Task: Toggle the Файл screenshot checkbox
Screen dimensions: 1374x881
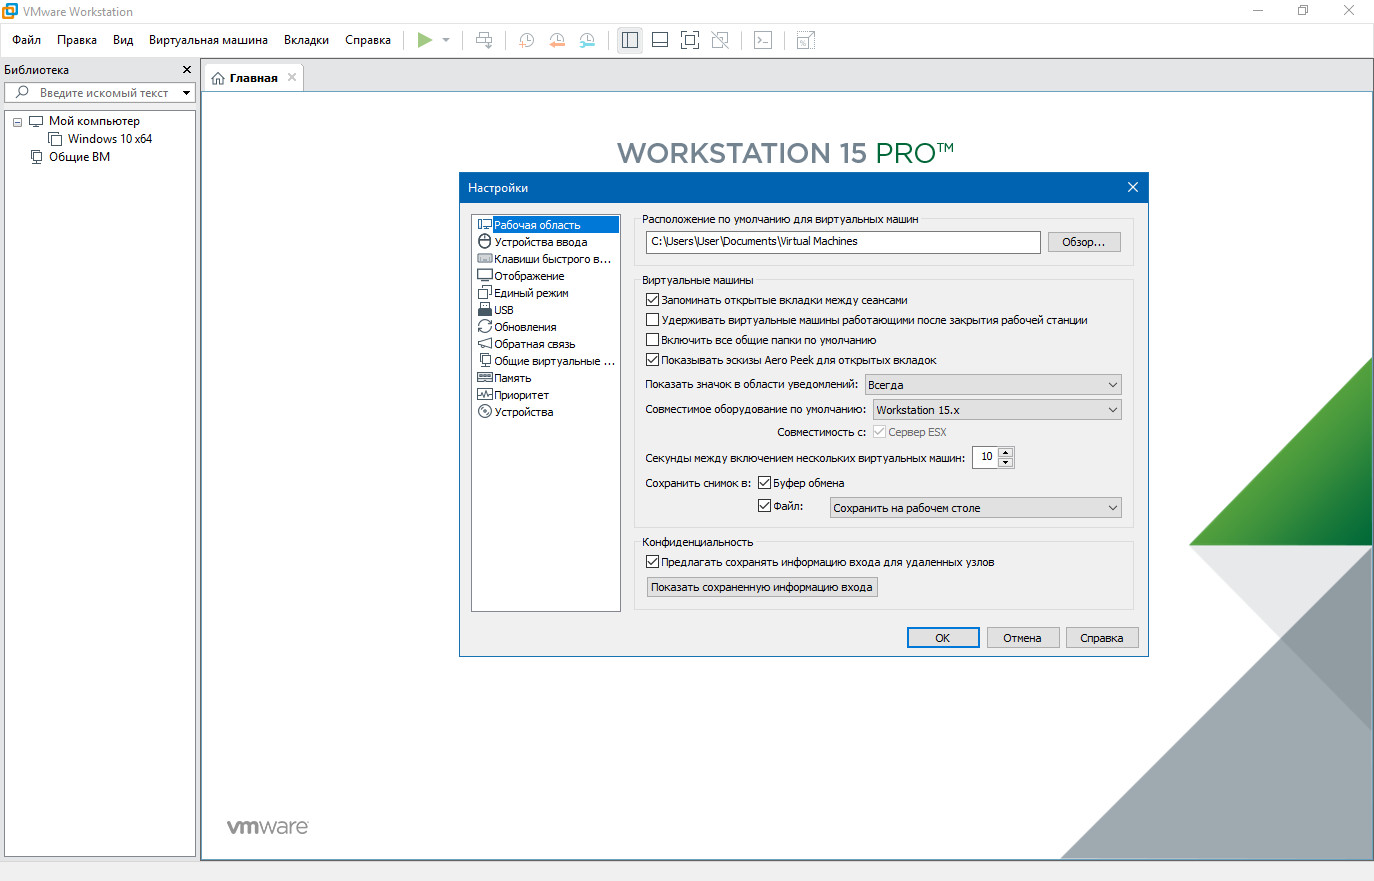Action: (x=764, y=506)
